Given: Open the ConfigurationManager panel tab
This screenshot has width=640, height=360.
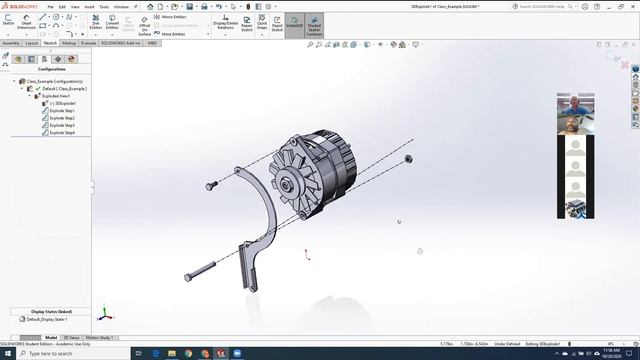Looking at the screenshot, I should point(44,59).
